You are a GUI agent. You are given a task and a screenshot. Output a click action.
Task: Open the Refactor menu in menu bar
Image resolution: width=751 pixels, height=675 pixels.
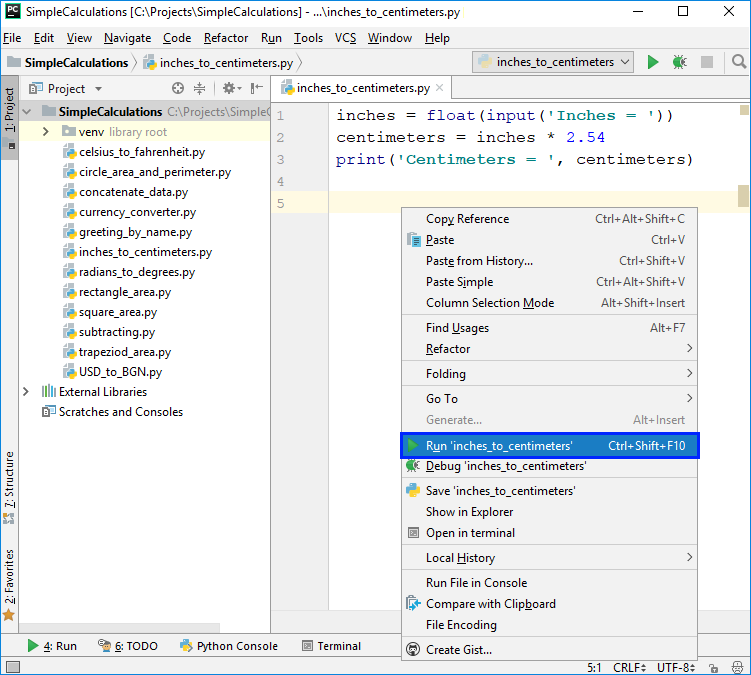pyautogui.click(x=226, y=38)
